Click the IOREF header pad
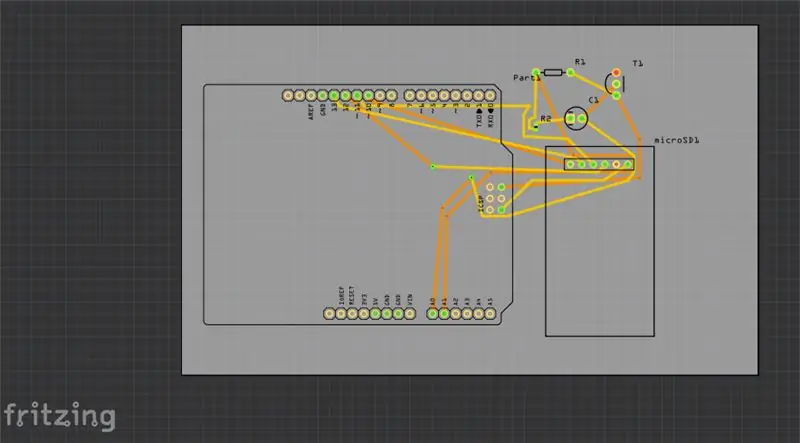 click(341, 313)
